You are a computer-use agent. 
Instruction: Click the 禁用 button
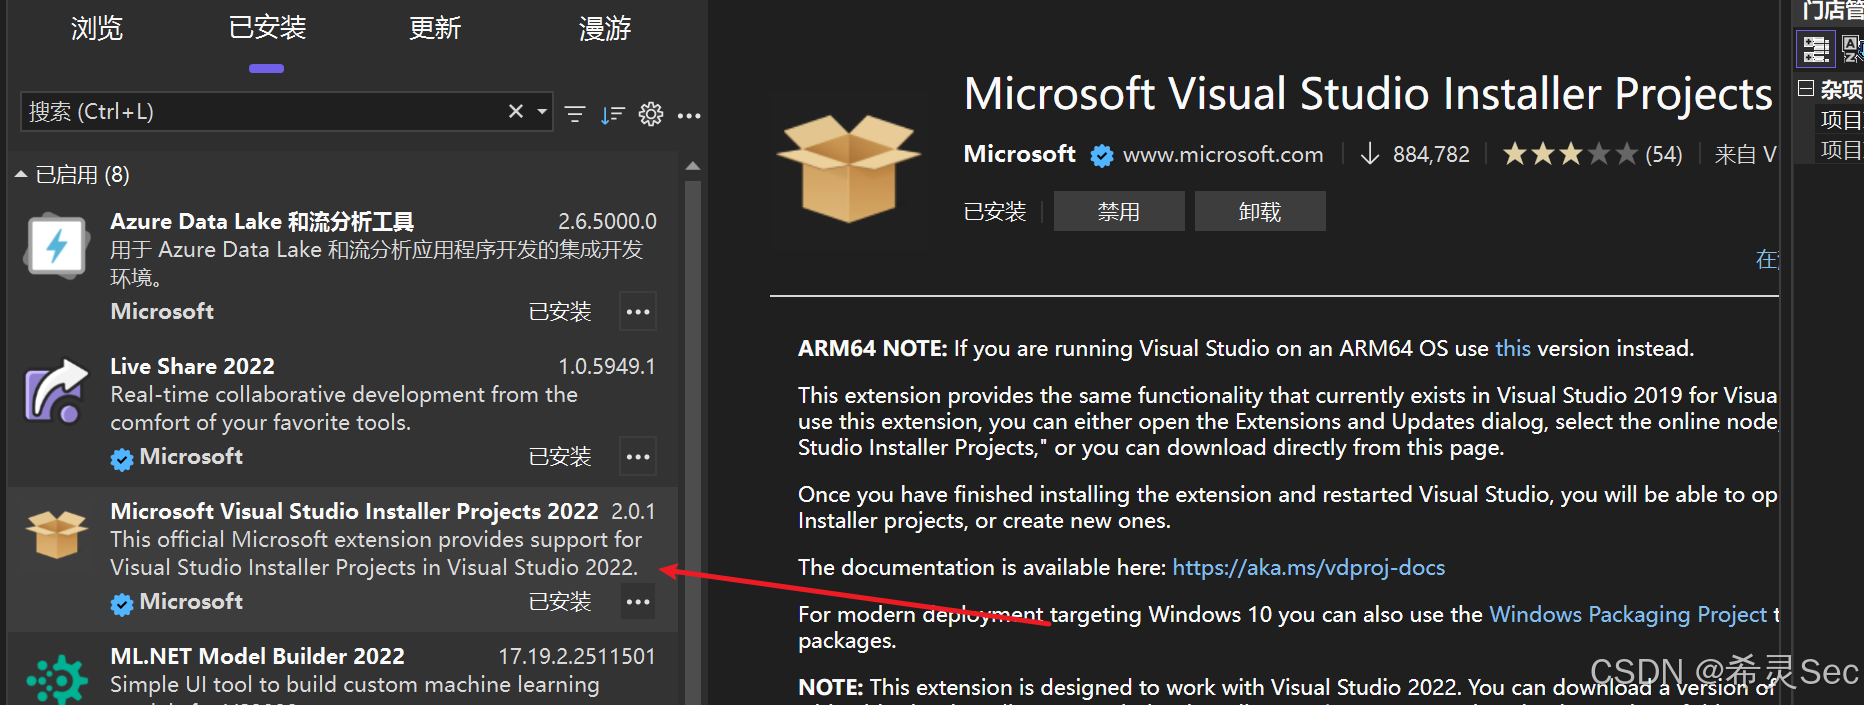[1119, 211]
